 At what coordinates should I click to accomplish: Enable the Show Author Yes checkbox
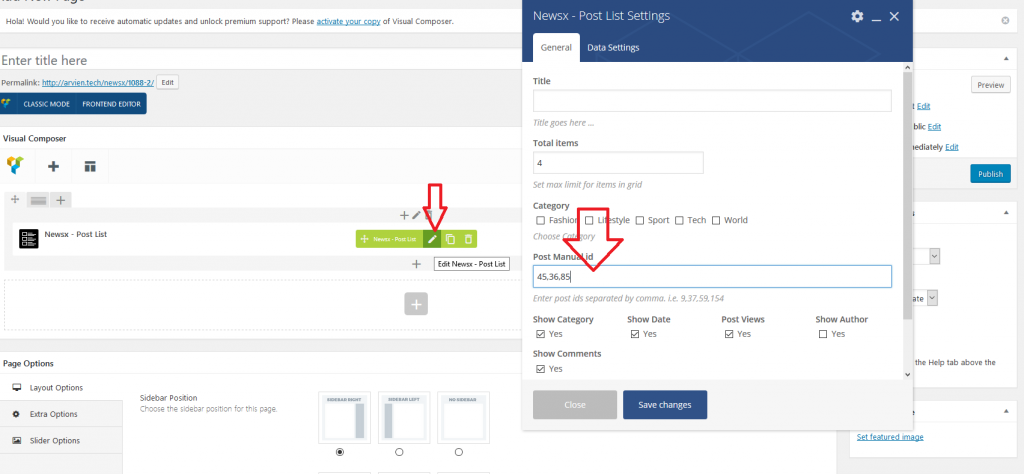pos(823,334)
